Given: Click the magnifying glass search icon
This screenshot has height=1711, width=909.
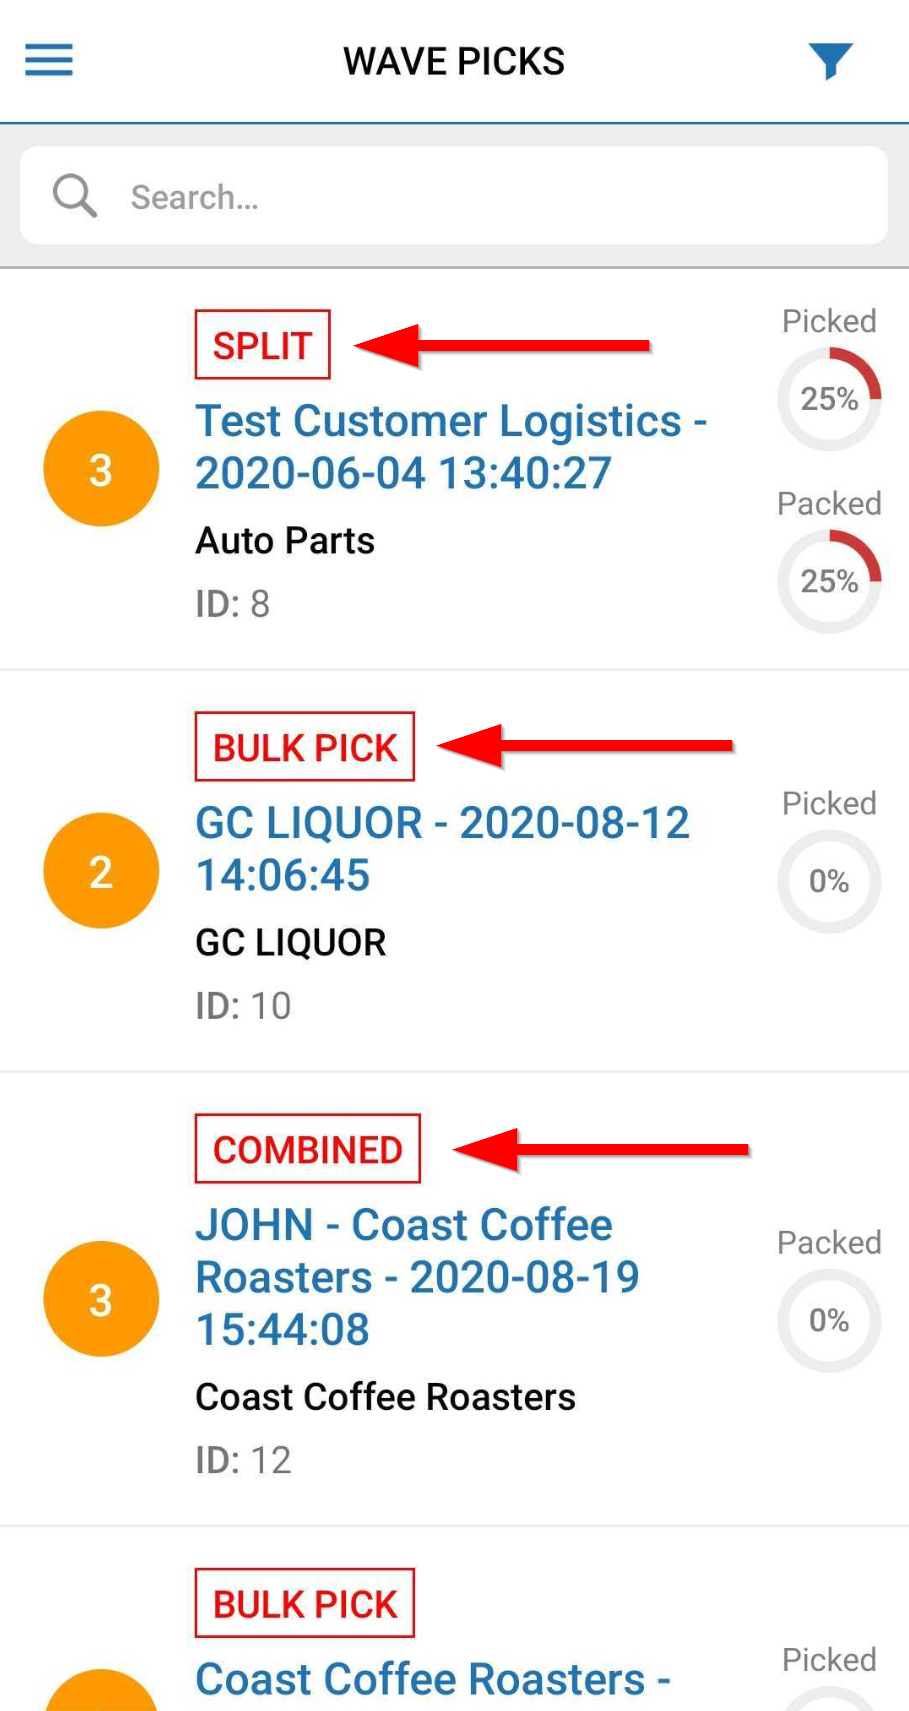Looking at the screenshot, I should (74, 196).
